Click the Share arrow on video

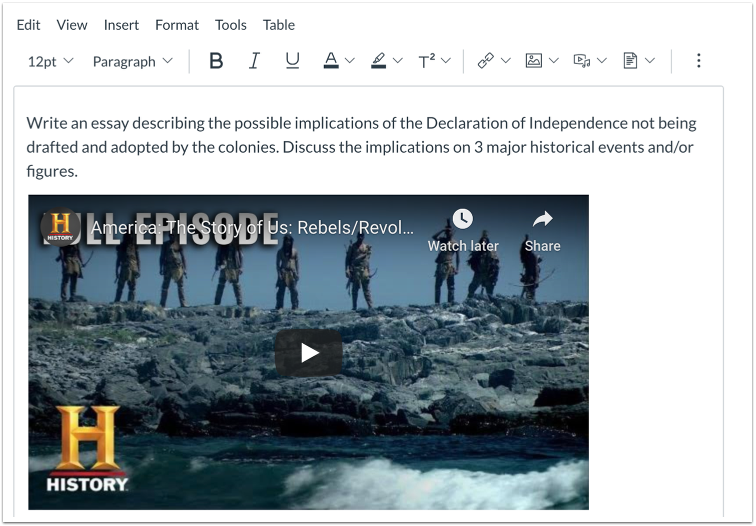(542, 219)
